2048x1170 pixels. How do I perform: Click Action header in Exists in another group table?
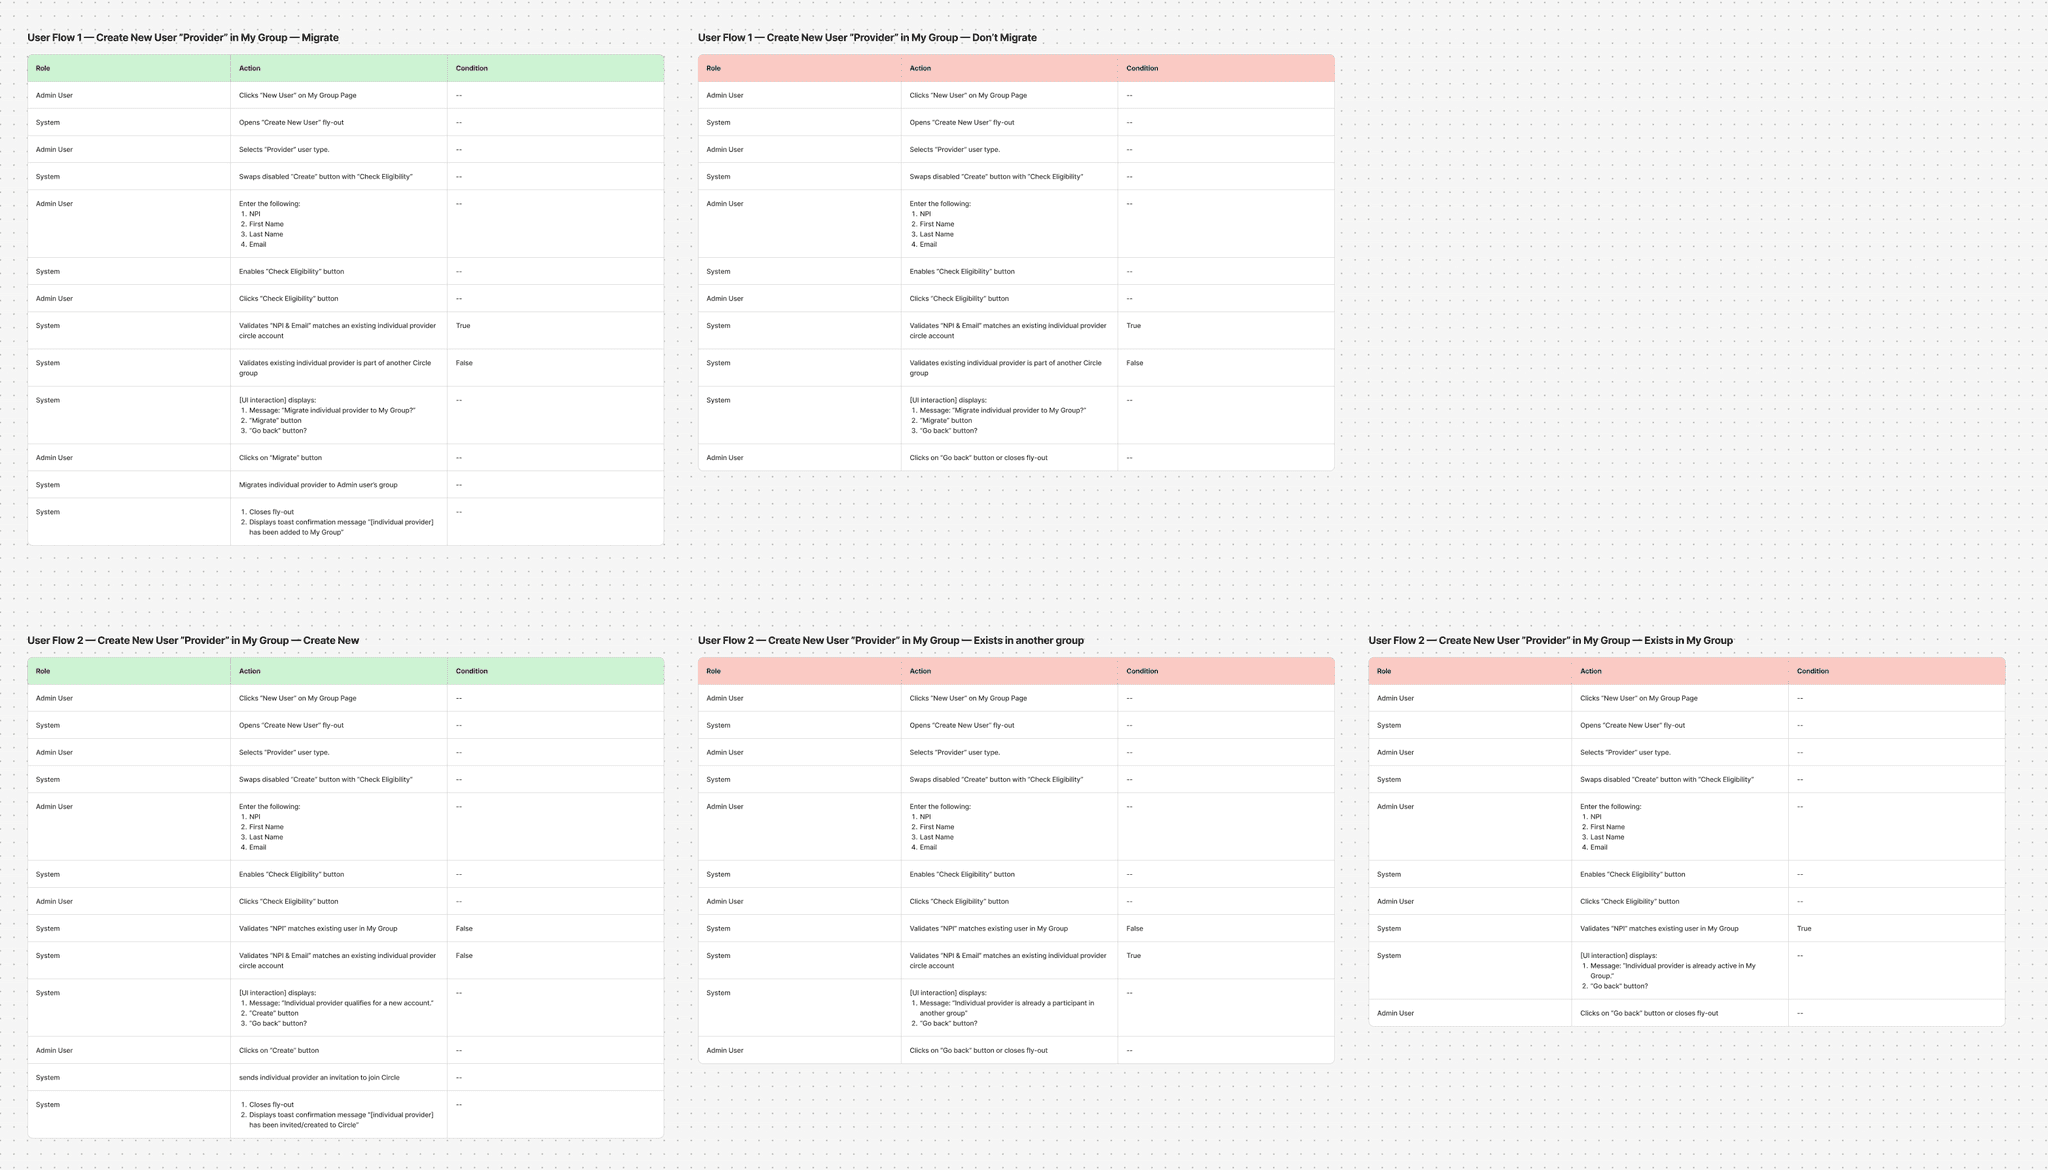point(920,672)
